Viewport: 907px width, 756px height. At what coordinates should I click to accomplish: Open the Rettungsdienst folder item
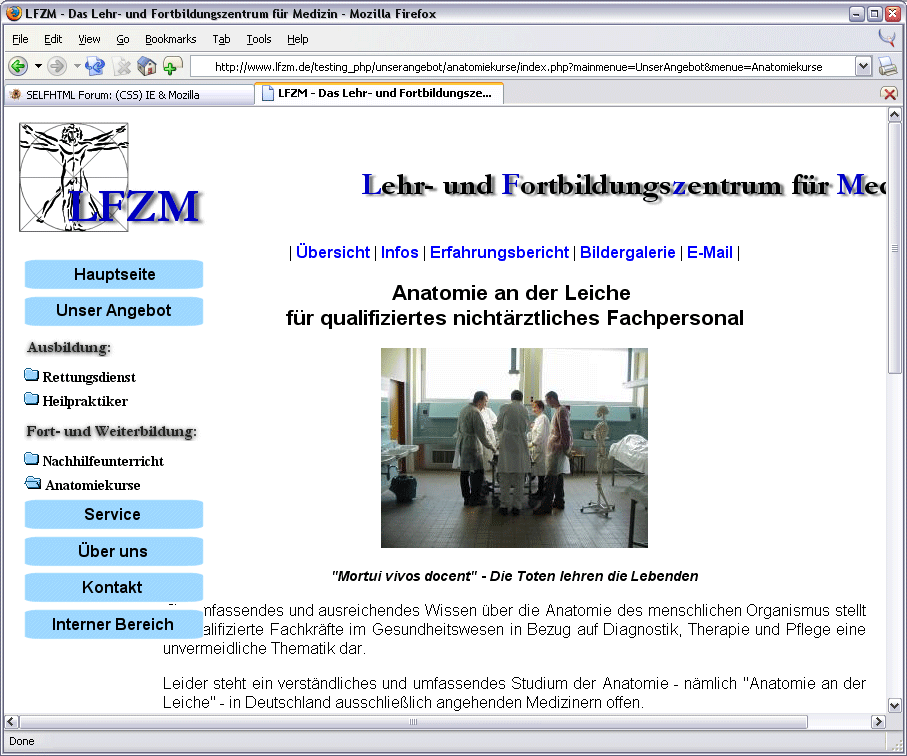tap(89, 377)
